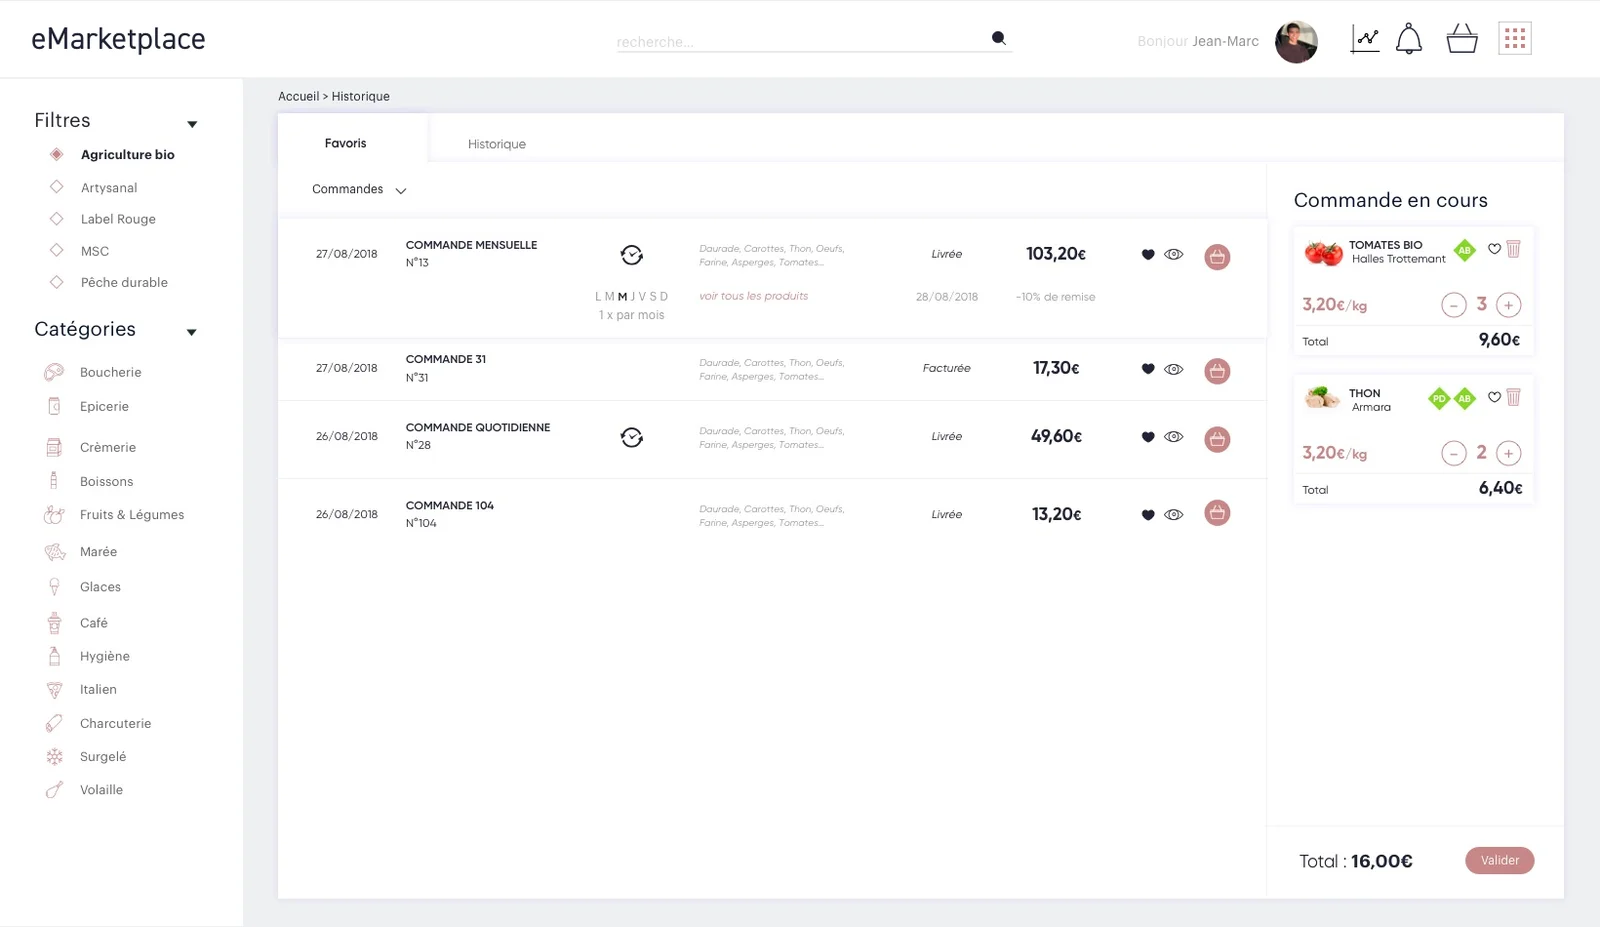Click the AB label badge on Tomates Bio
The image size is (1600, 927).
[1465, 250]
